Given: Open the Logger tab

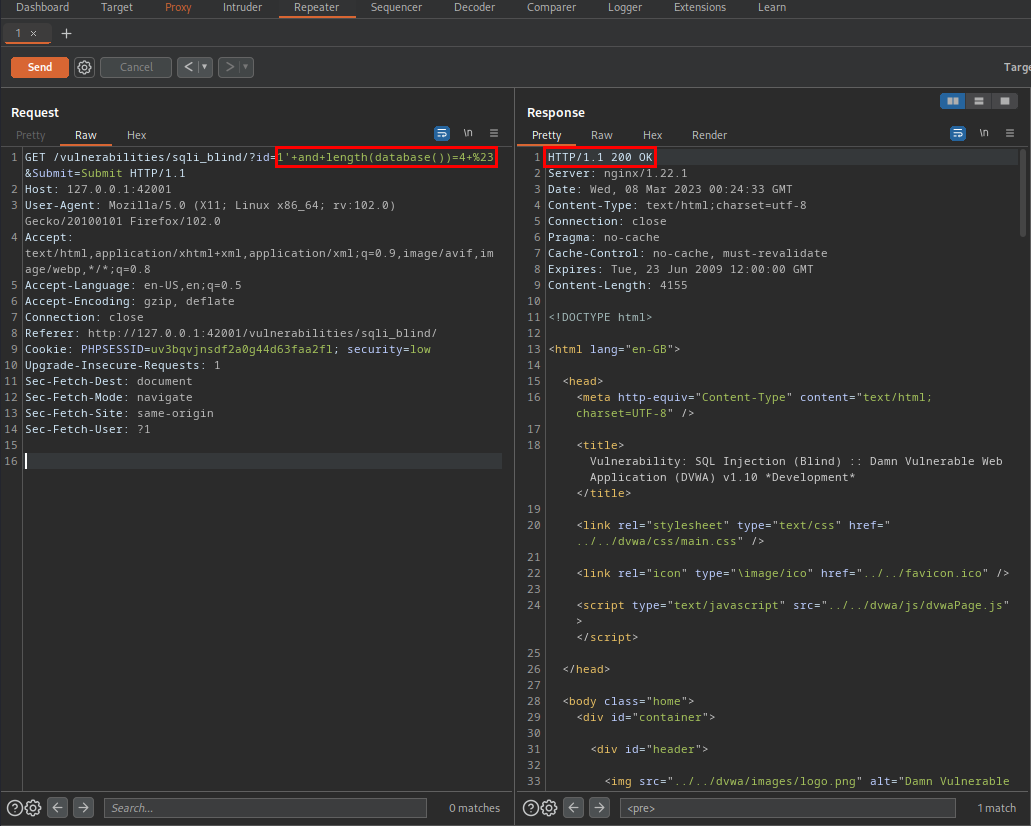Looking at the screenshot, I should tap(625, 7).
